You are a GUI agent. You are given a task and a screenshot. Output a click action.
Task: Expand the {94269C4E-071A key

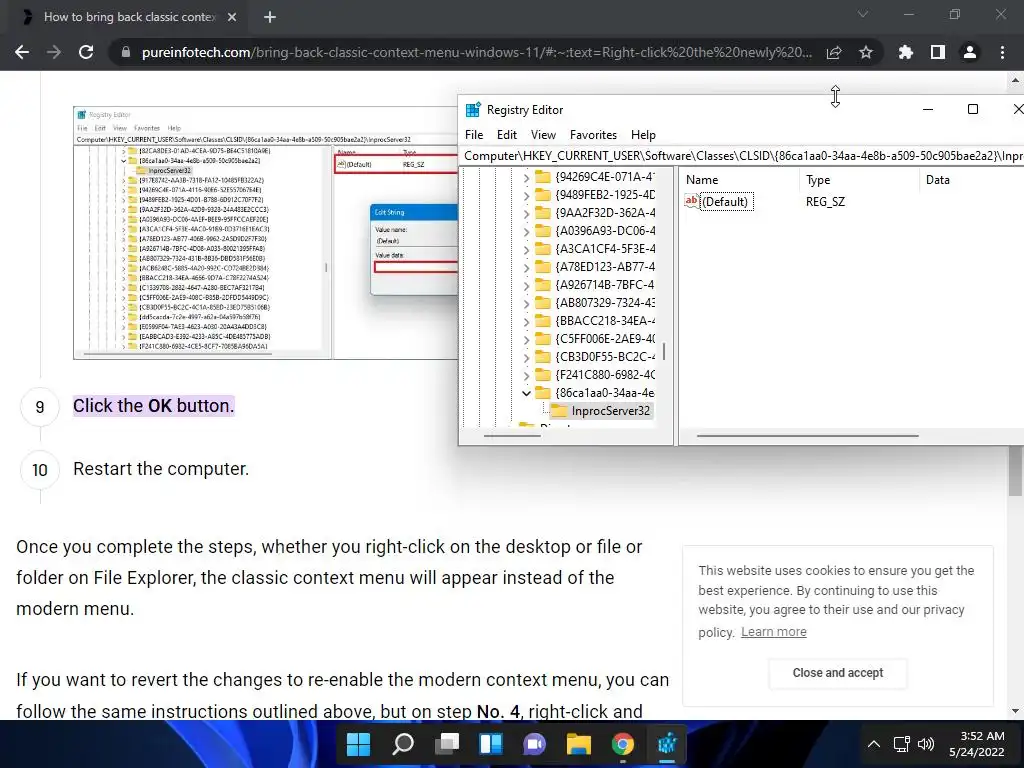(x=526, y=177)
